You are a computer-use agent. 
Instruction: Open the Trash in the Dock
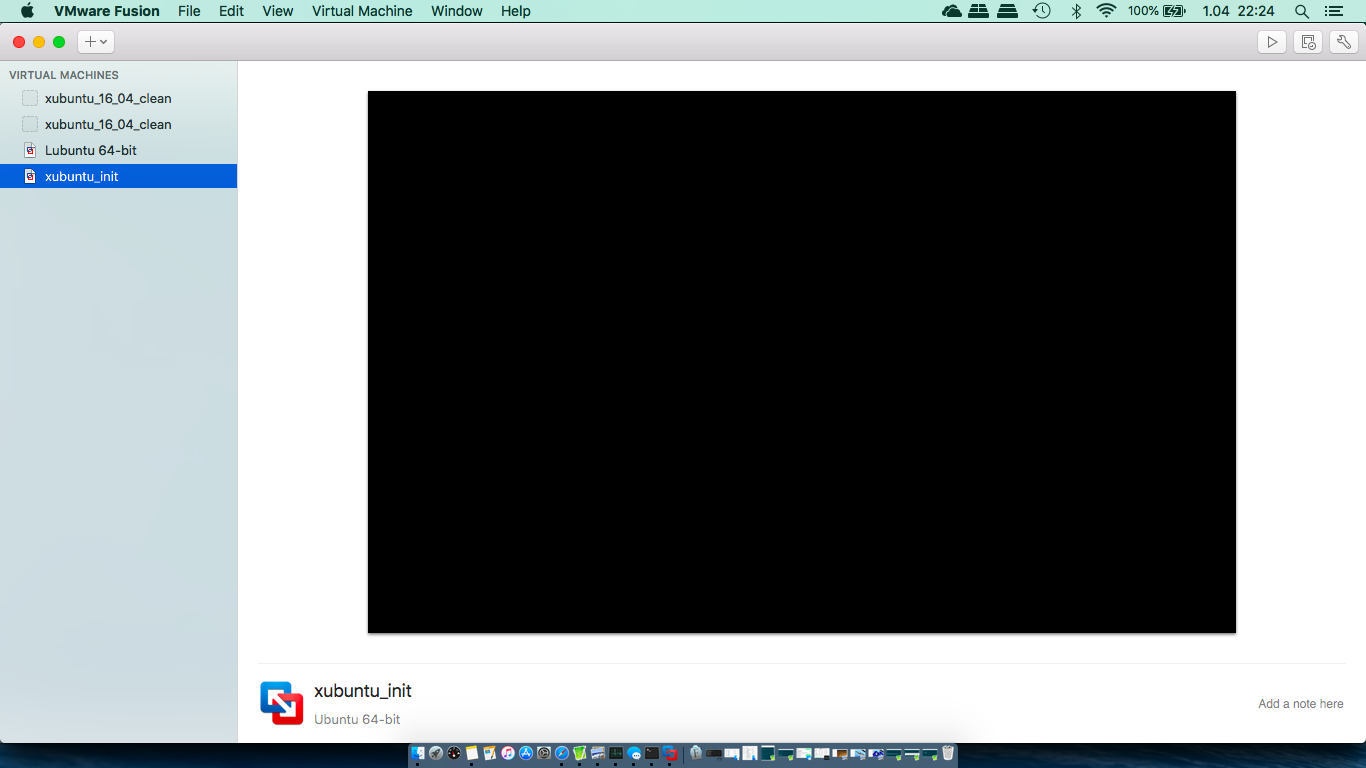point(948,753)
